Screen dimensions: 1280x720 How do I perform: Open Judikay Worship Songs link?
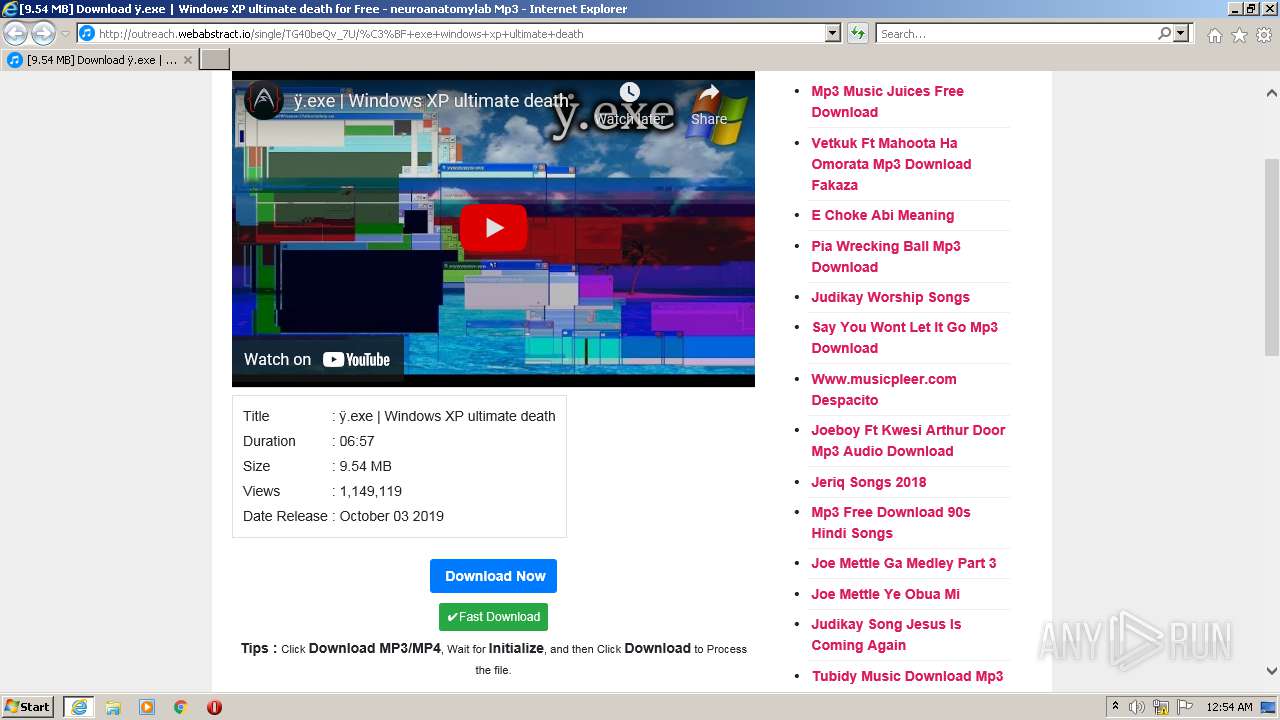890,297
